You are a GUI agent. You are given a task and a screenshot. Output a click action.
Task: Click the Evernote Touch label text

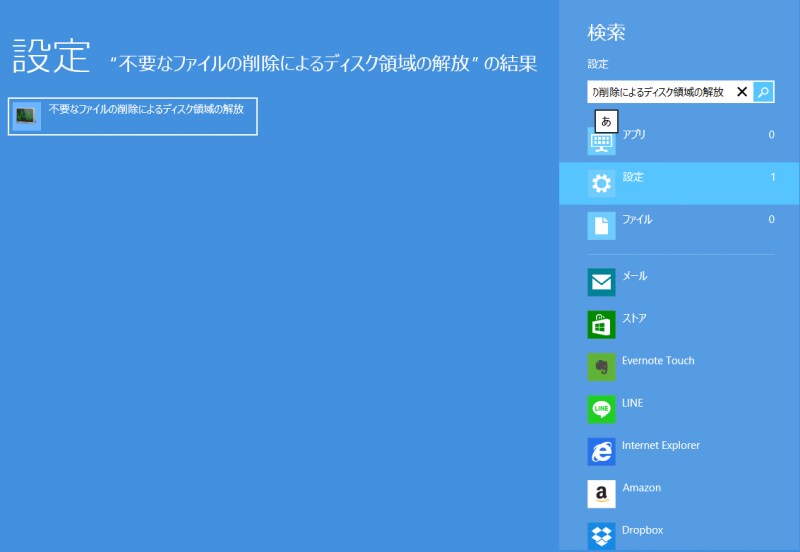[x=658, y=361]
